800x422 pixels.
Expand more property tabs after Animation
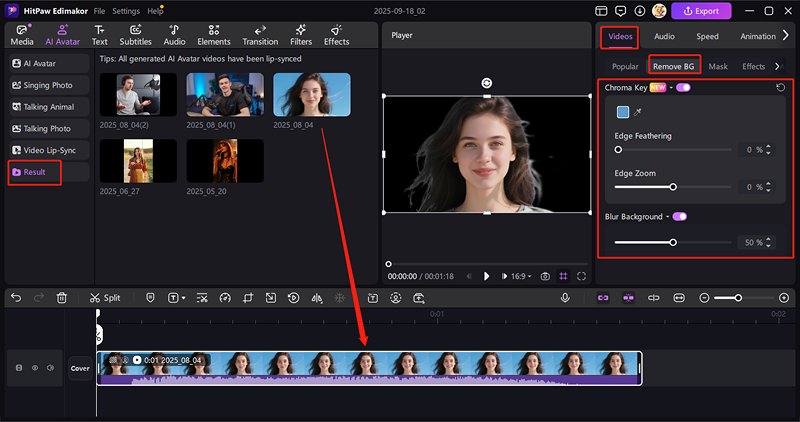pos(786,35)
